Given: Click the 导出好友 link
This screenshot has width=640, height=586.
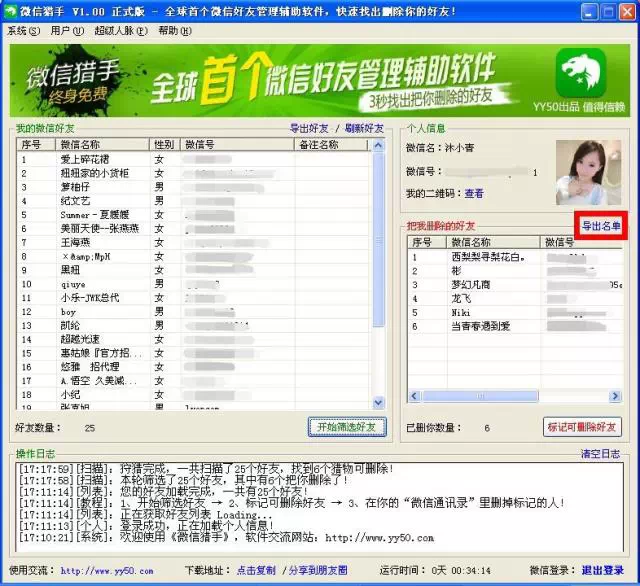Looking at the screenshot, I should [x=310, y=129].
